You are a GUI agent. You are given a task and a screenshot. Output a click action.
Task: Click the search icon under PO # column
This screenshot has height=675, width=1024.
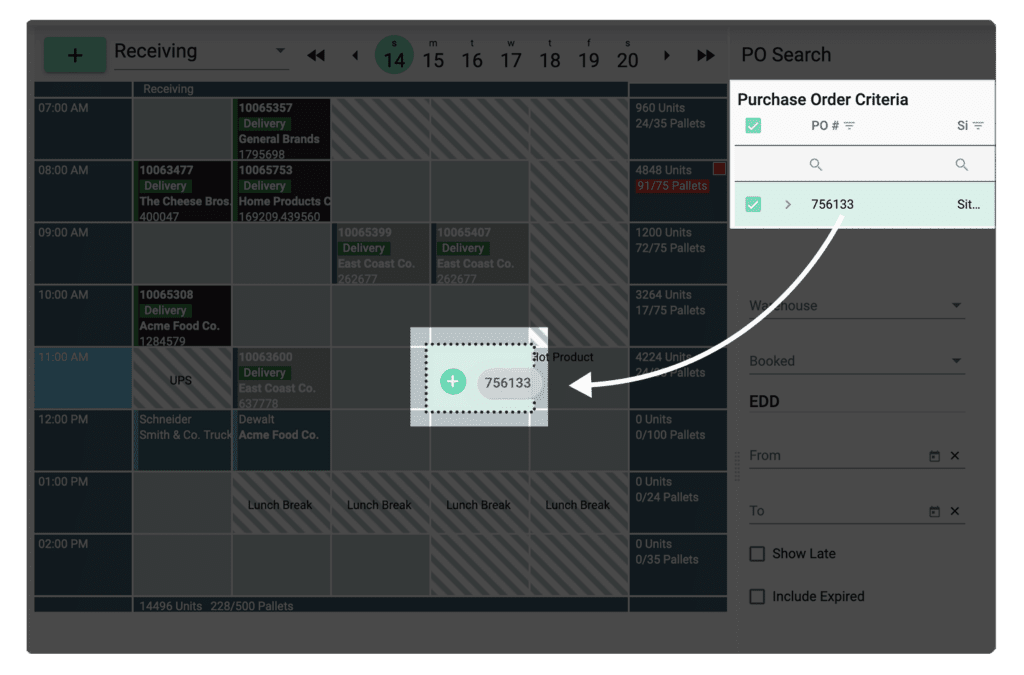[x=816, y=165]
